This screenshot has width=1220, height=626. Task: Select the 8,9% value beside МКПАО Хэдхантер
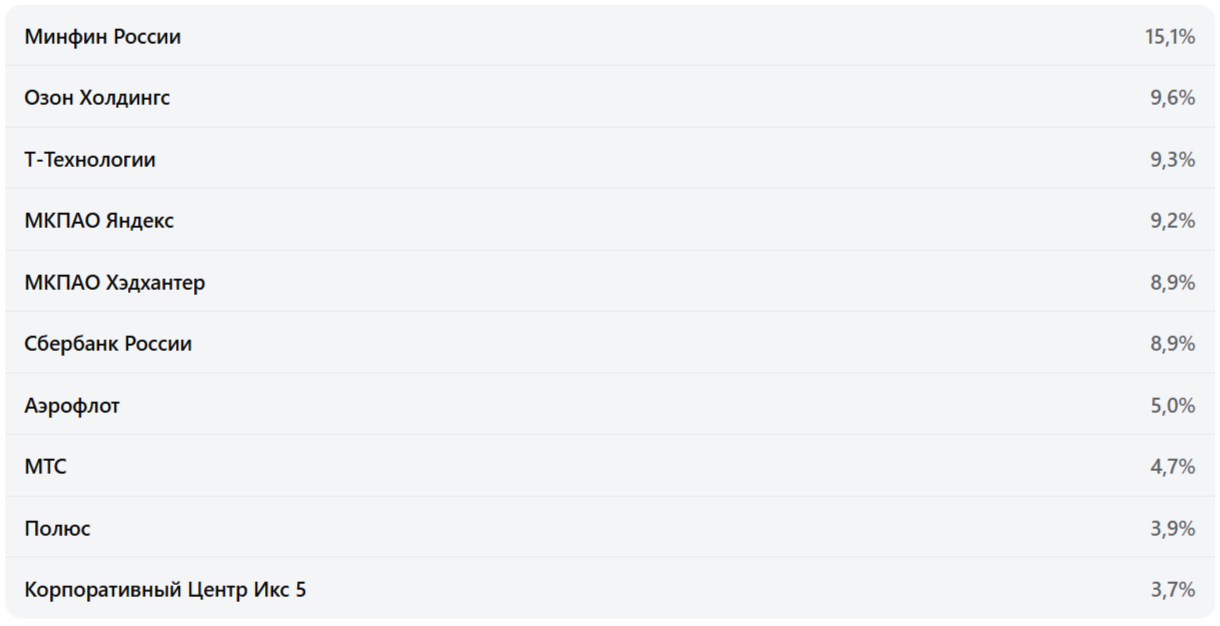pos(1172,283)
